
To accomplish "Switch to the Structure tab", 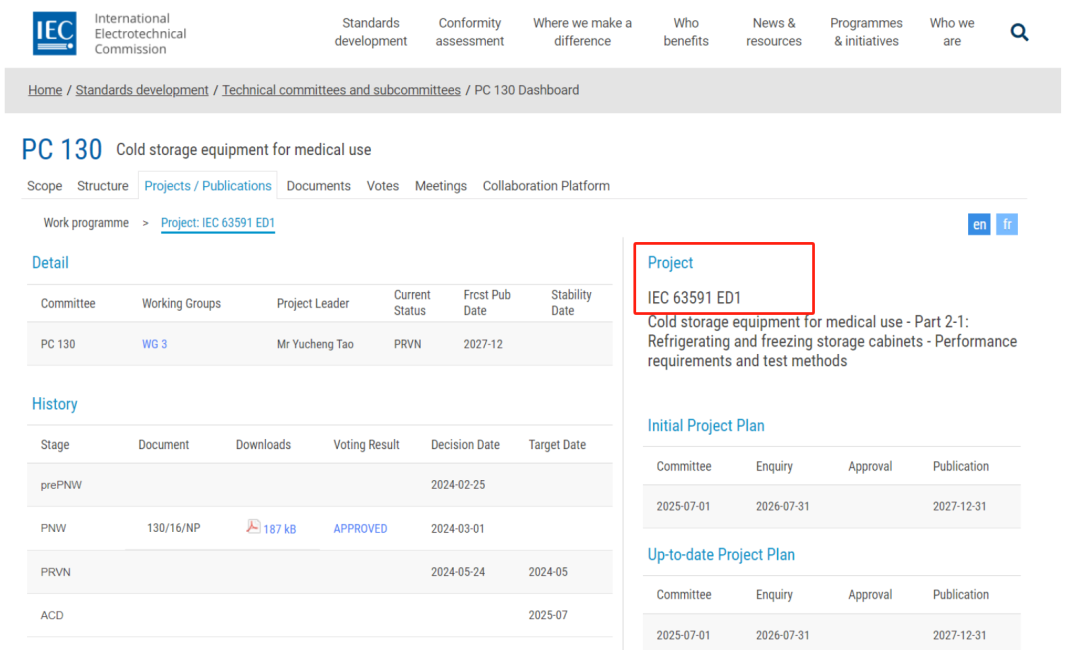I will (103, 186).
